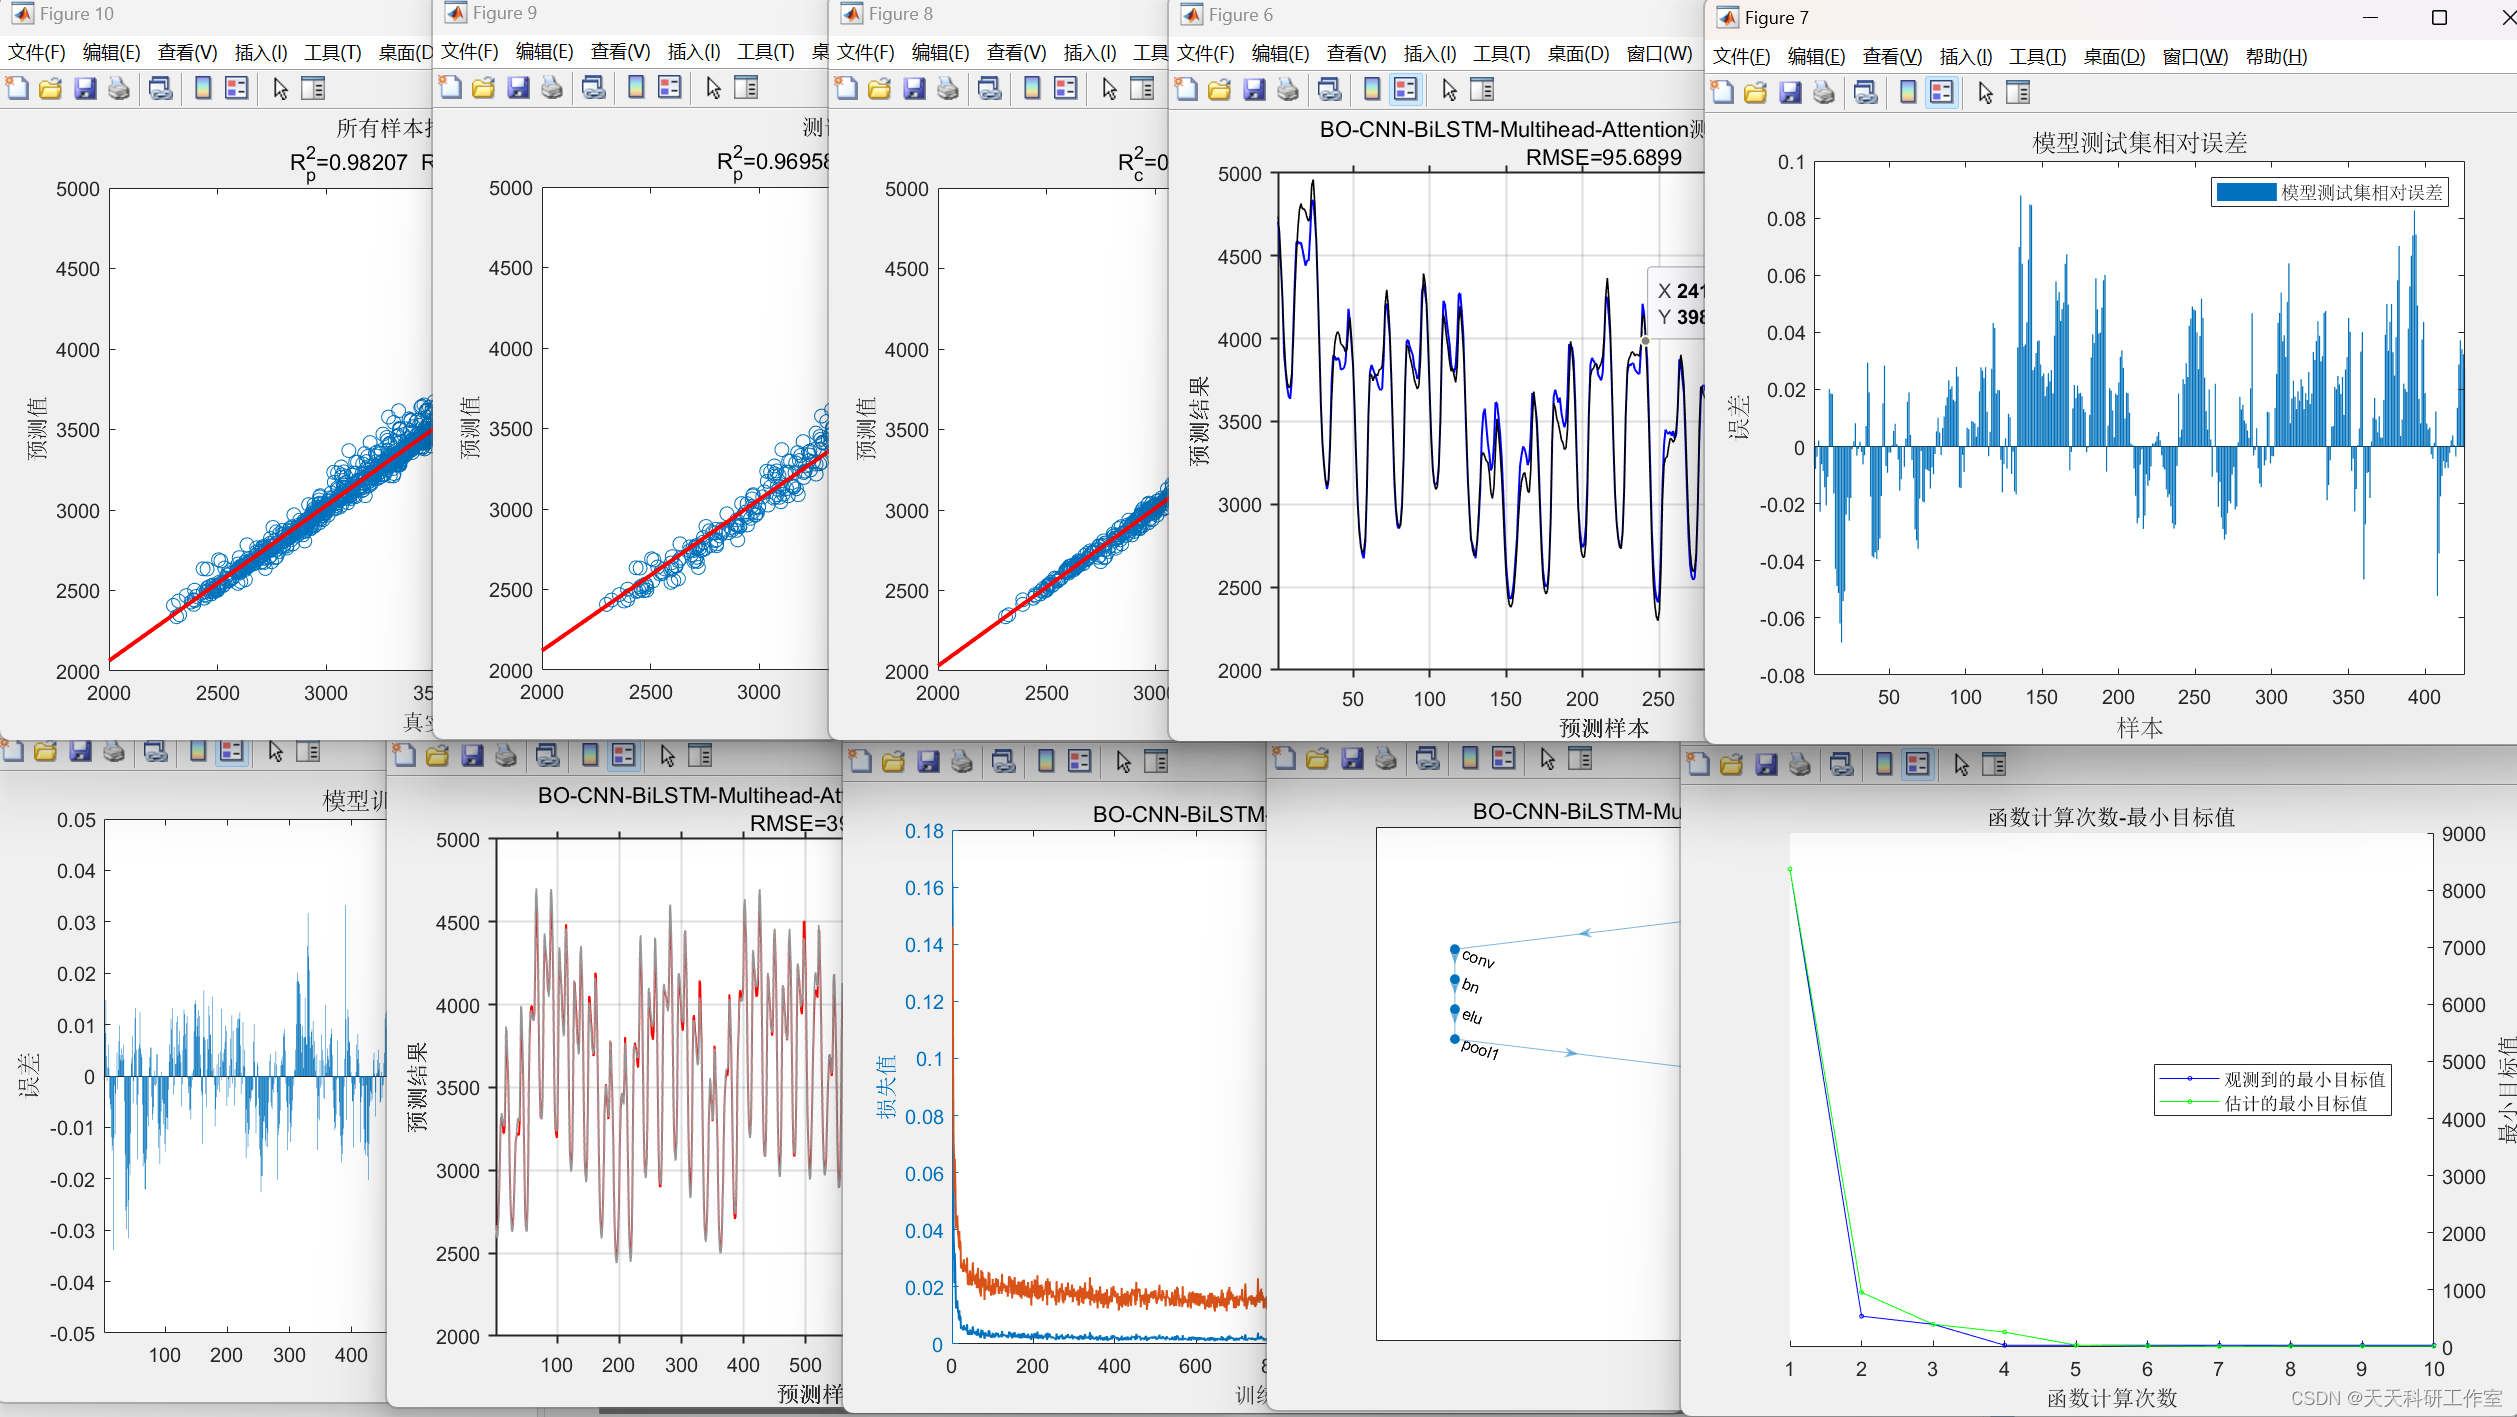Open 桌面(D) menu in Figure 7
This screenshot has width=2517, height=1417.
pyautogui.click(x=2114, y=56)
